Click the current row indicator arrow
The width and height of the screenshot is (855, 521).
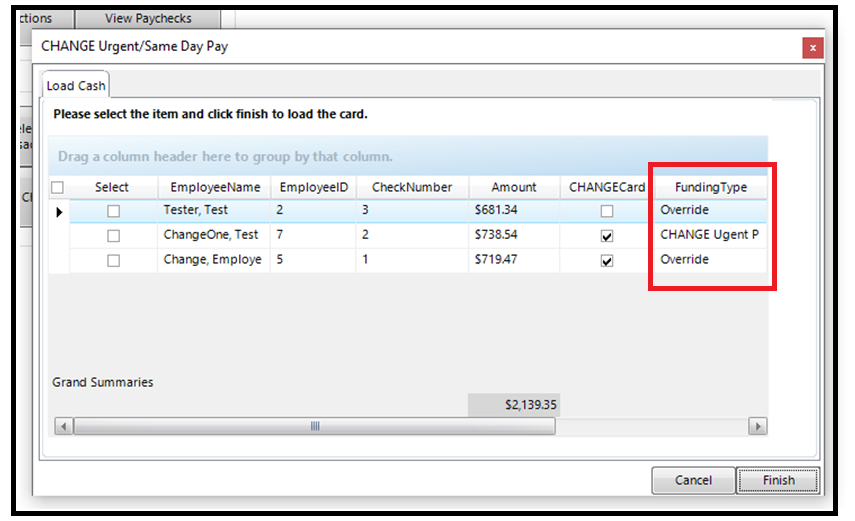coord(59,212)
